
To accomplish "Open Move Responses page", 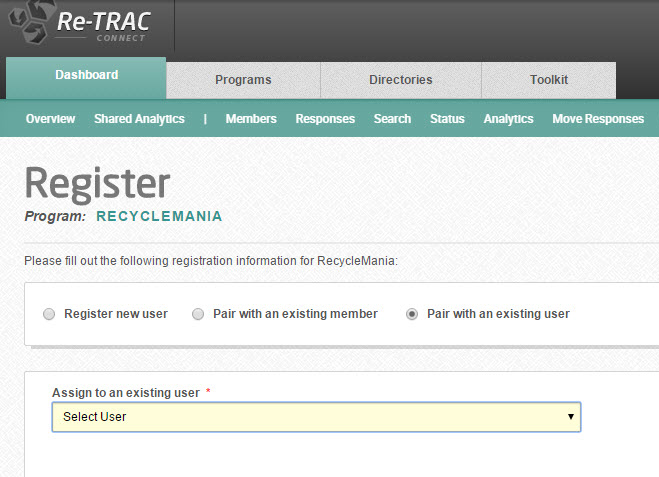I will [598, 119].
